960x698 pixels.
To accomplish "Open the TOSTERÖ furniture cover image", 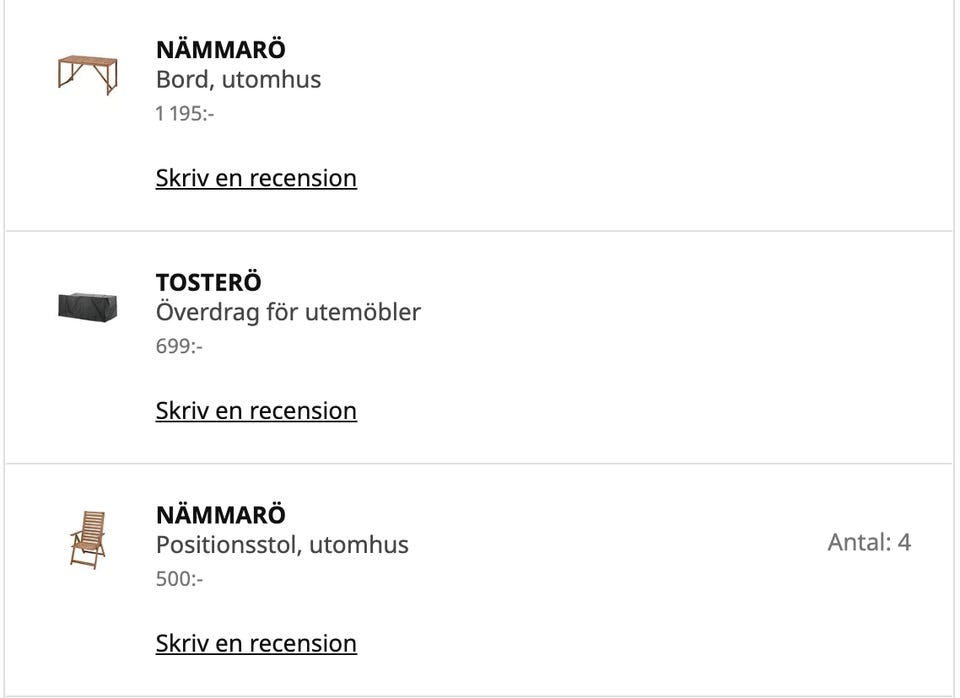I will coord(87,306).
